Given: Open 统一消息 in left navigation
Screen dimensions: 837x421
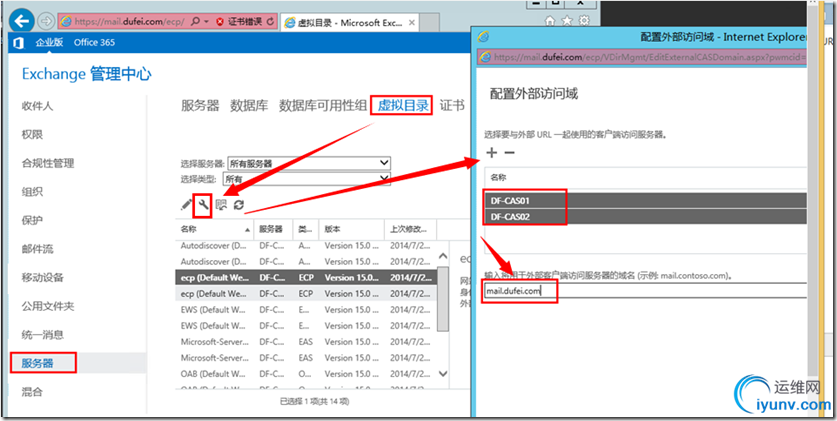Looking at the screenshot, I should (43, 335).
